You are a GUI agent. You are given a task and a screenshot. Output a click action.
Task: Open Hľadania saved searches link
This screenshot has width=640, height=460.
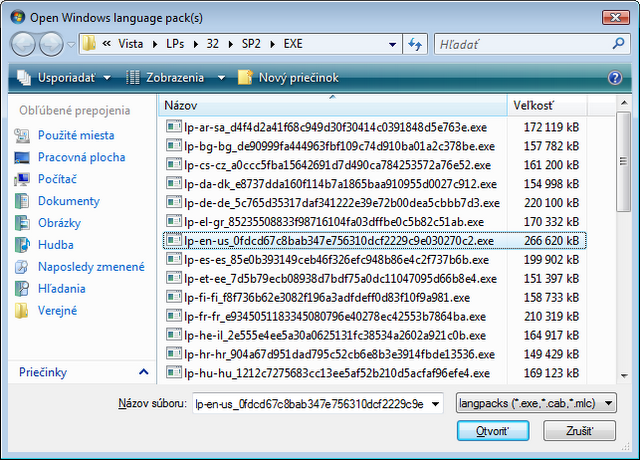(62, 289)
